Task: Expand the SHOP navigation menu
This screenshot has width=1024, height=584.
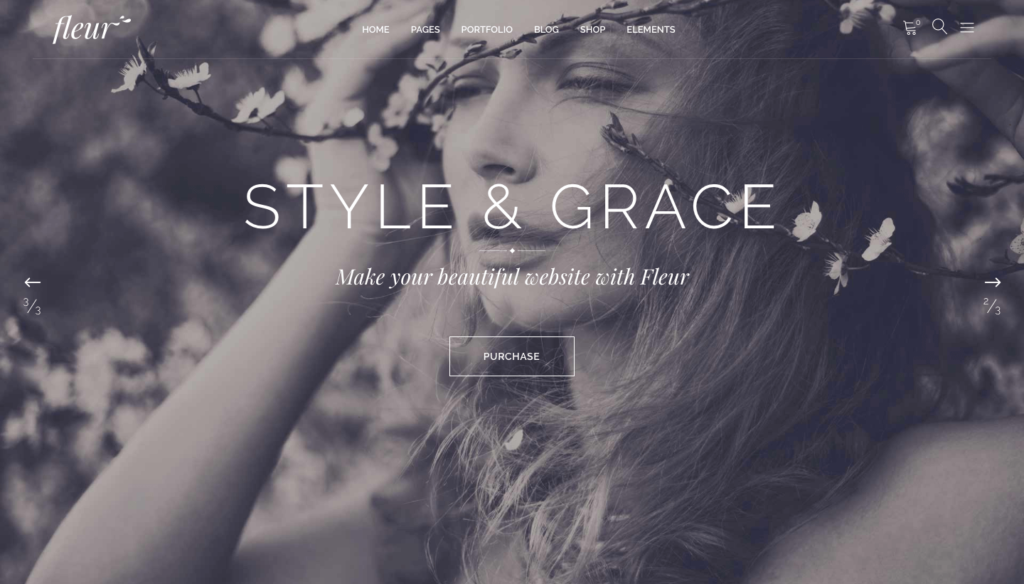Action: [592, 29]
